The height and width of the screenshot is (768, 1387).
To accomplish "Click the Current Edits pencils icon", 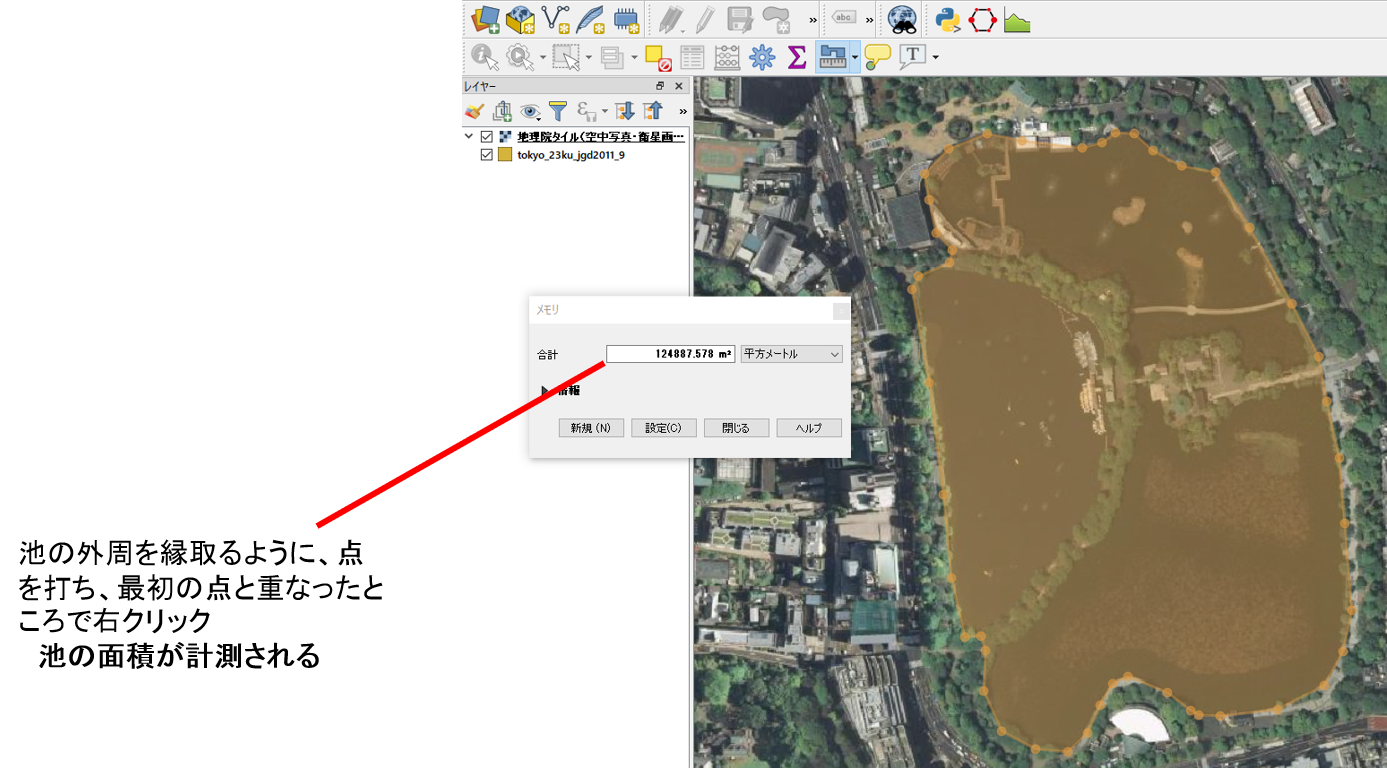I will point(670,19).
